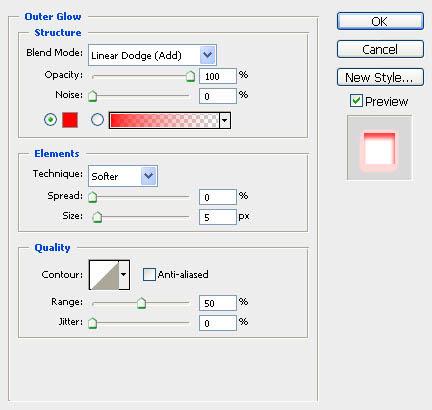Open the Blend Mode dropdown
Image resolution: width=432 pixels, height=410 pixels.
point(152,55)
